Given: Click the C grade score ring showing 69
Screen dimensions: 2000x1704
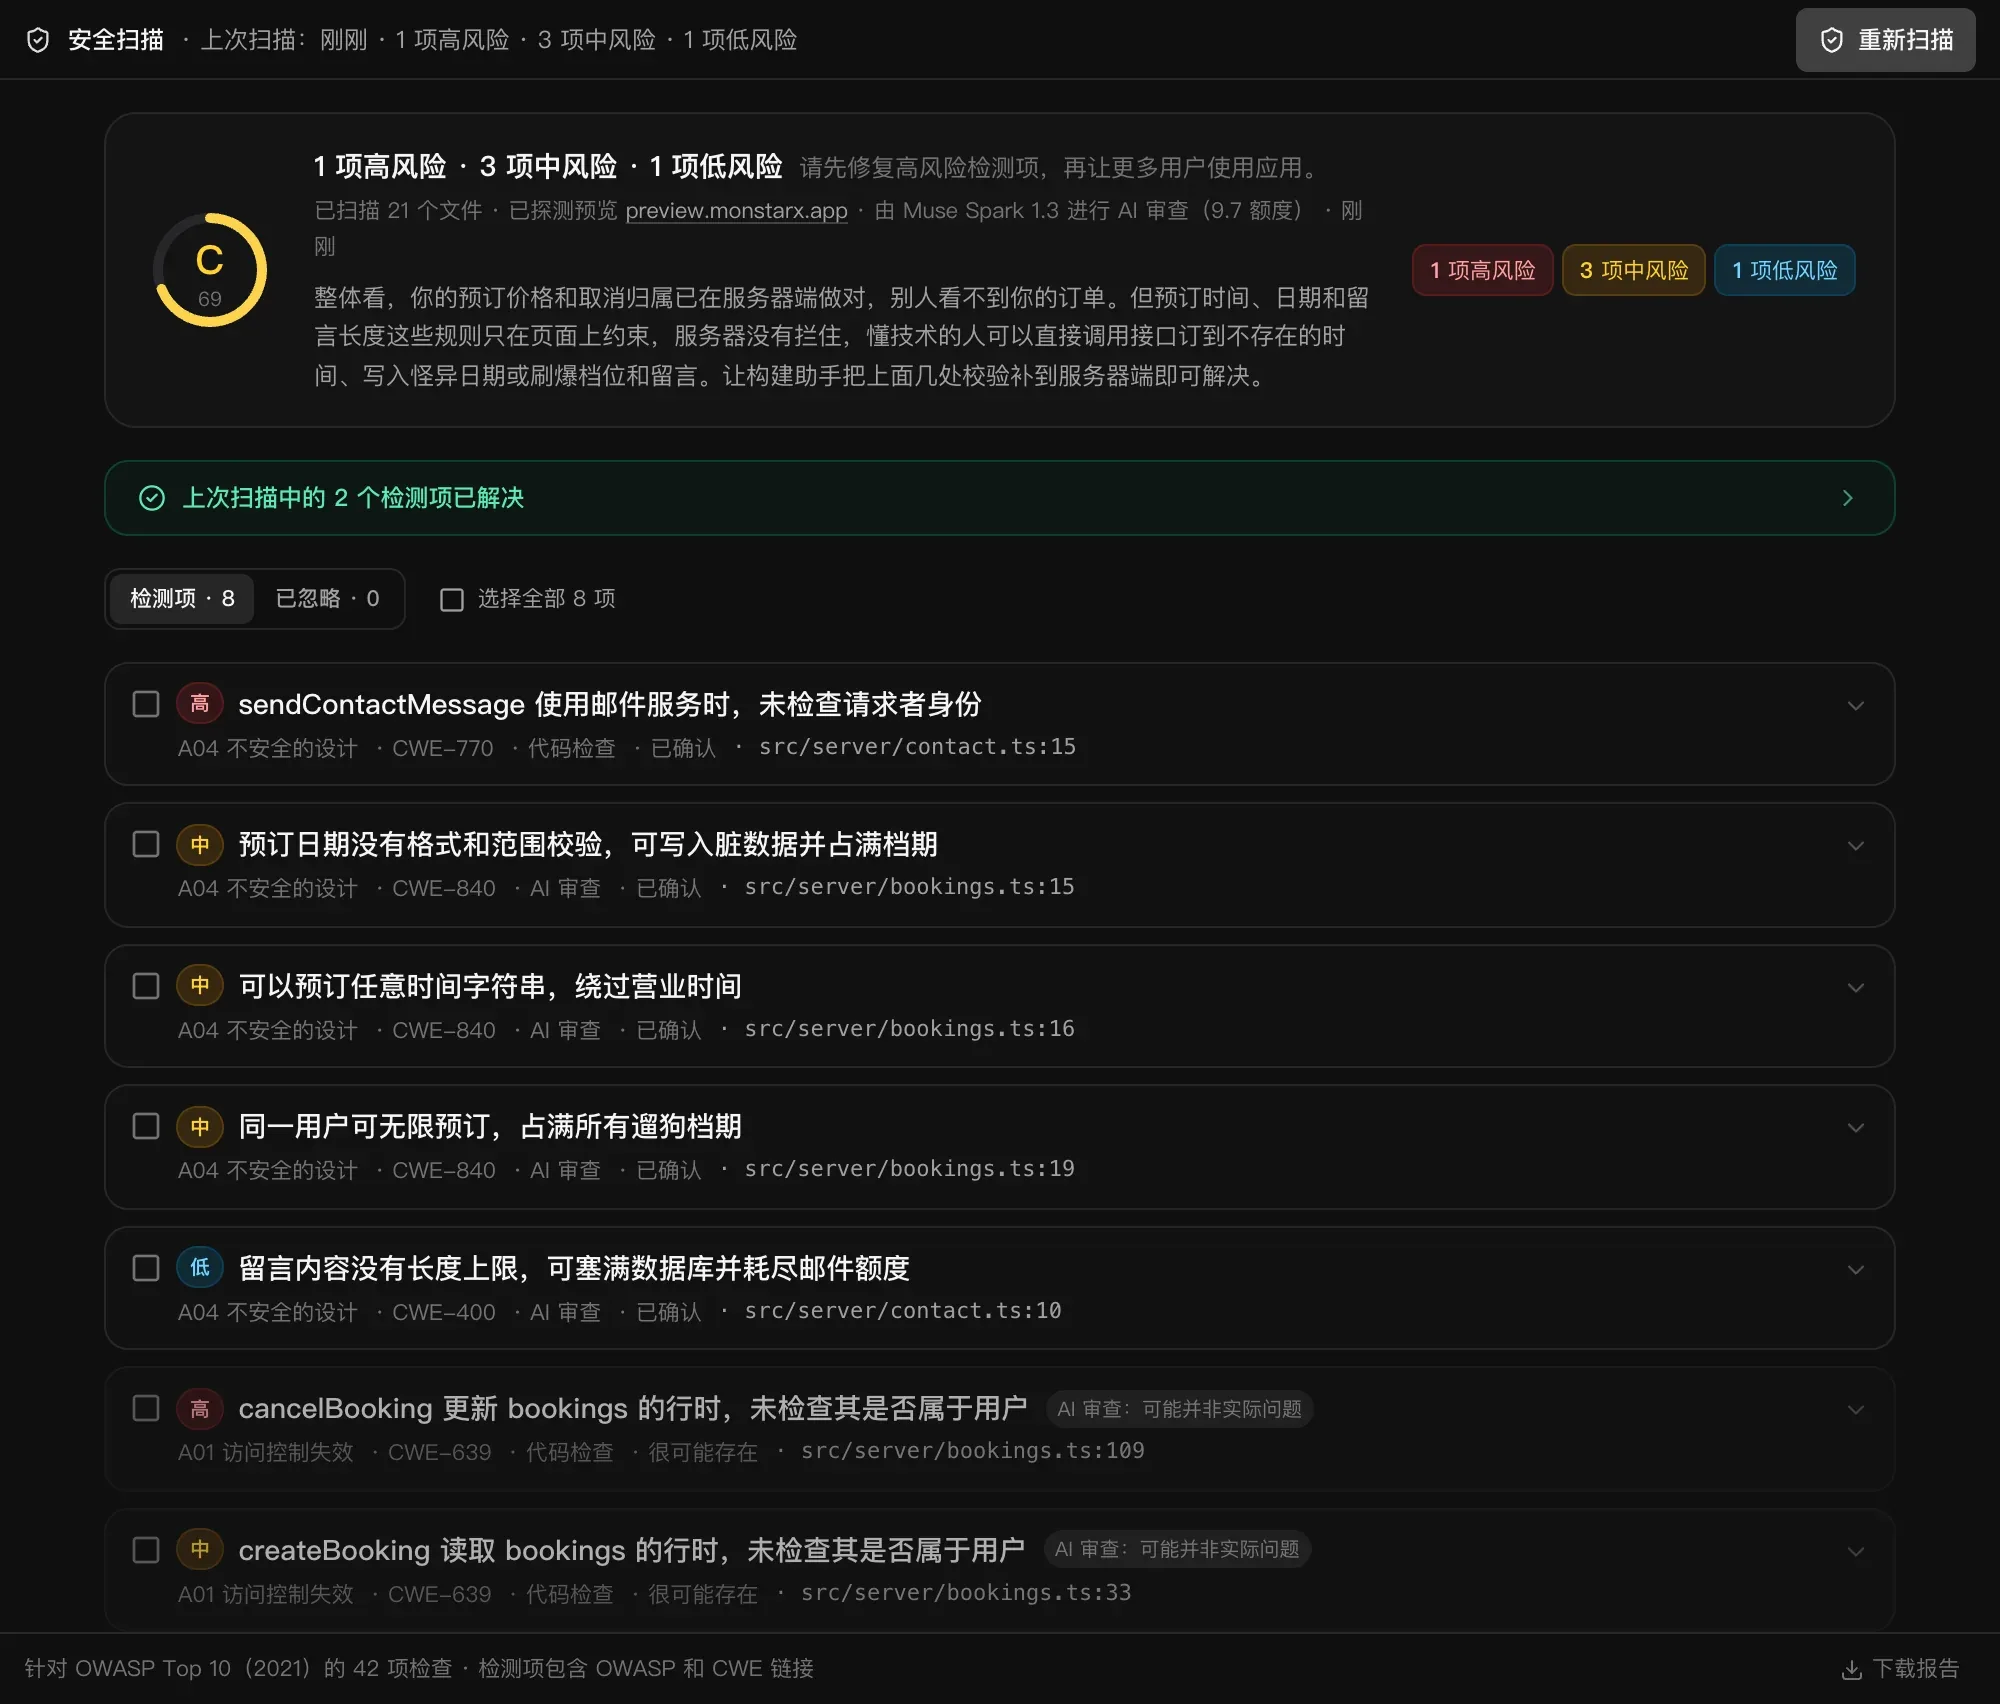Looking at the screenshot, I should click(210, 270).
